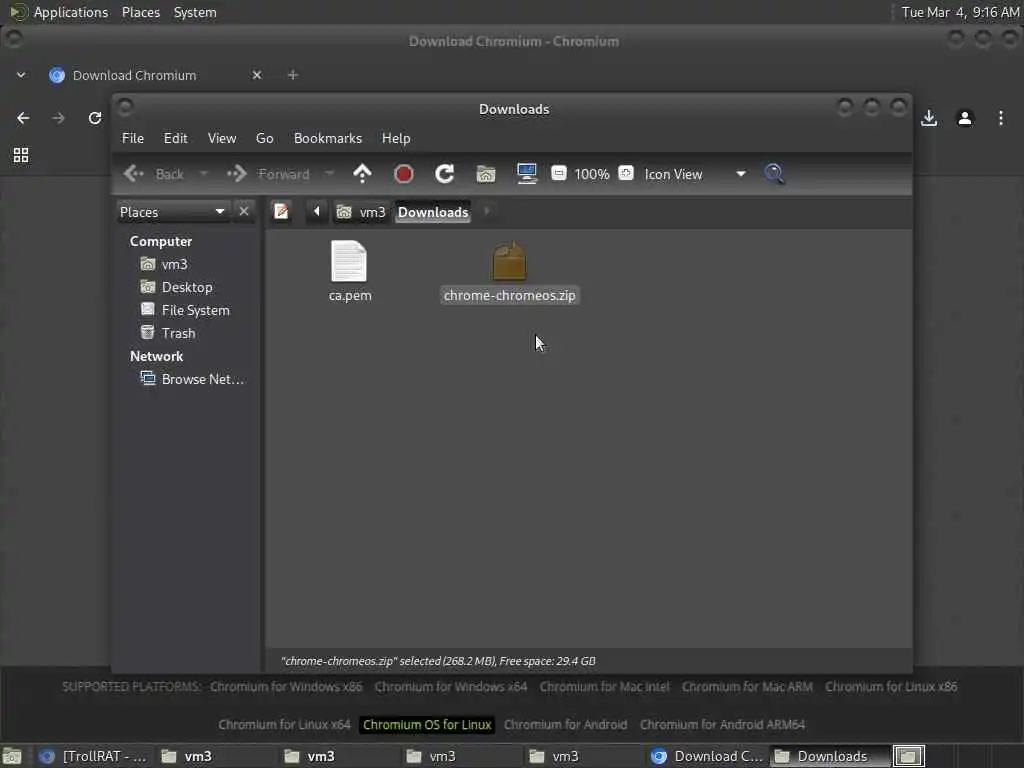Open the Back history dropdown arrow
The image size is (1024, 768).
point(204,174)
